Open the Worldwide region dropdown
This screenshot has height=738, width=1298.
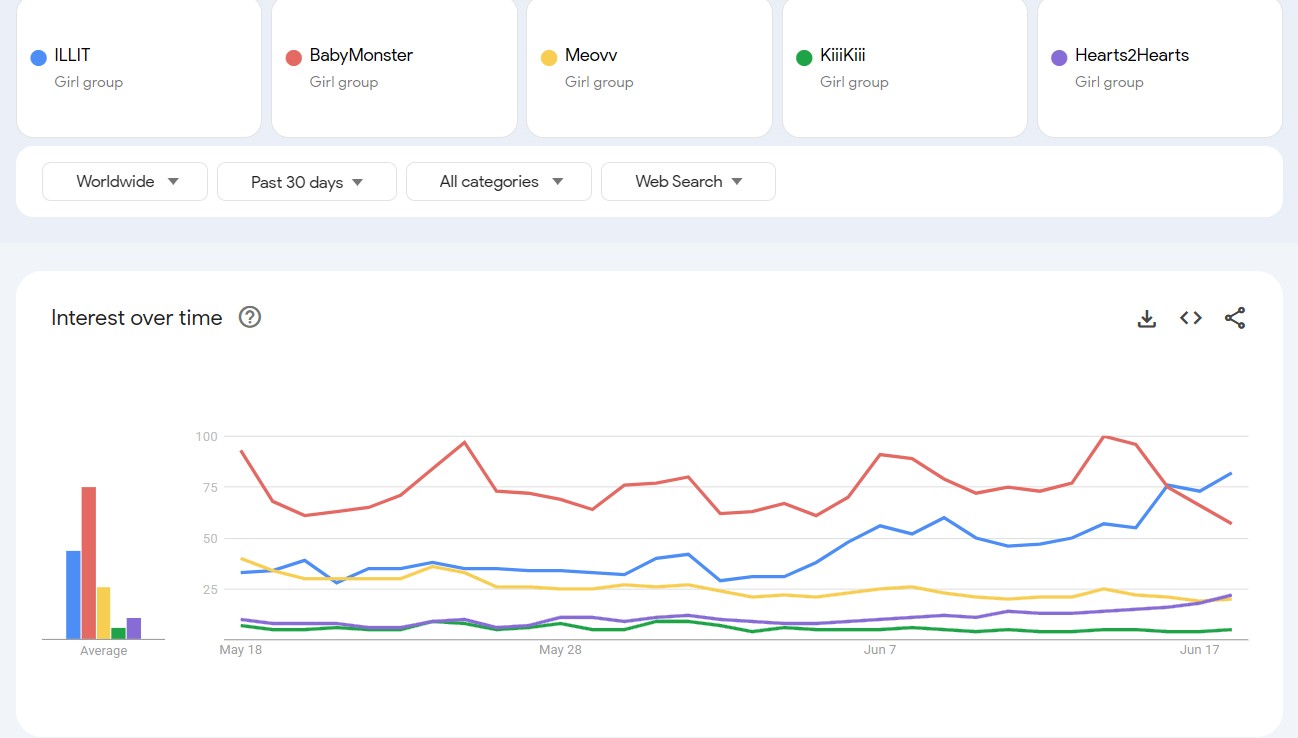[x=125, y=182]
